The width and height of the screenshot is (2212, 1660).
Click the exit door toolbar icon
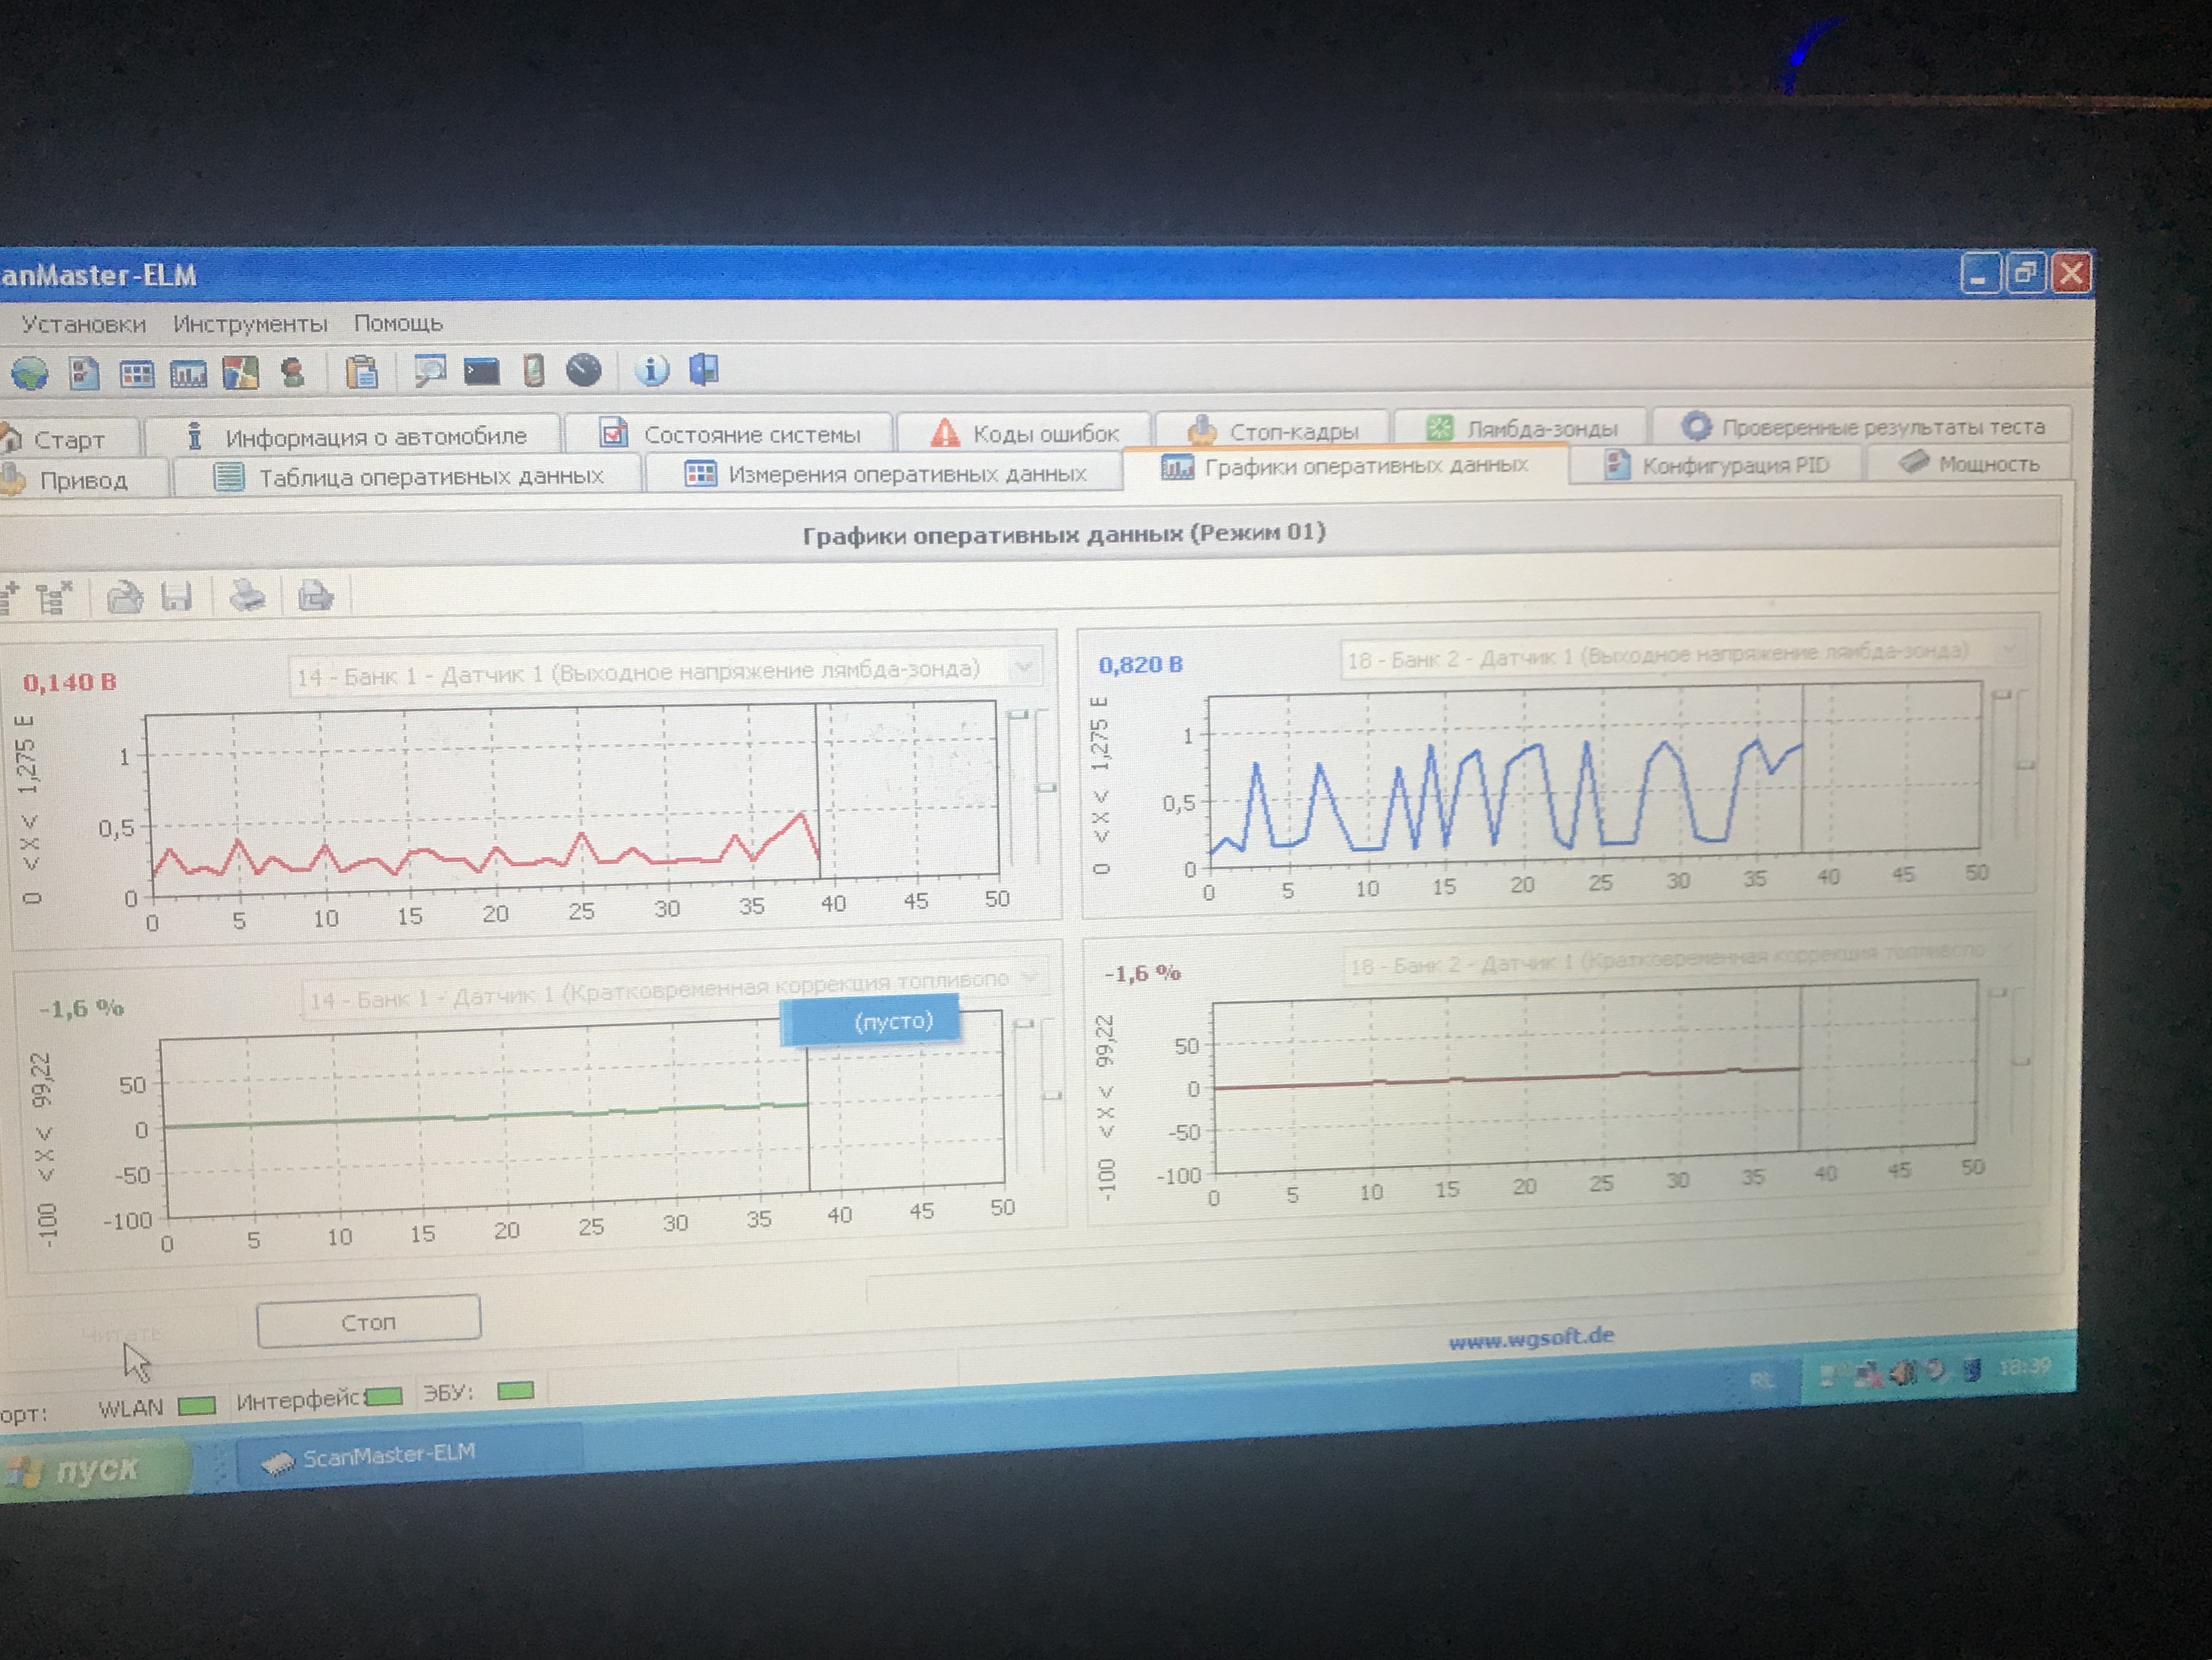[x=704, y=369]
